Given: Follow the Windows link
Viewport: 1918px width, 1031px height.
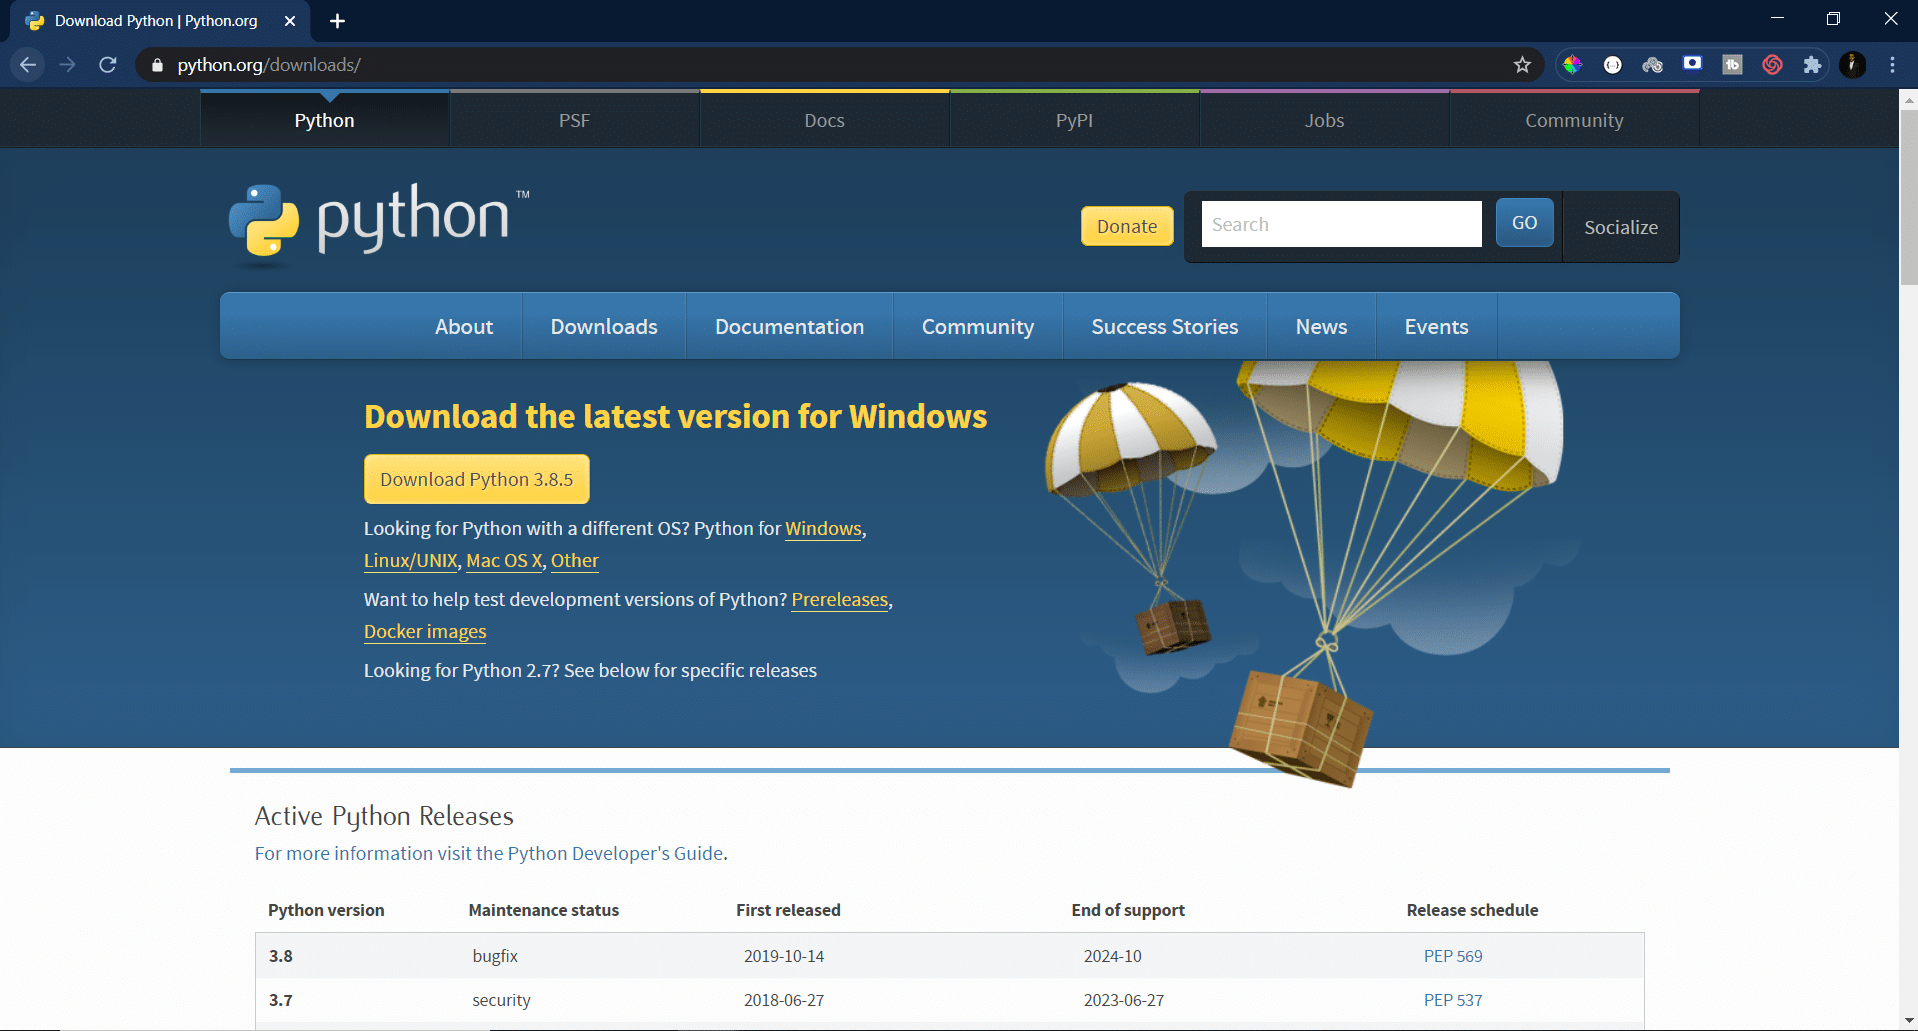Looking at the screenshot, I should 824,529.
